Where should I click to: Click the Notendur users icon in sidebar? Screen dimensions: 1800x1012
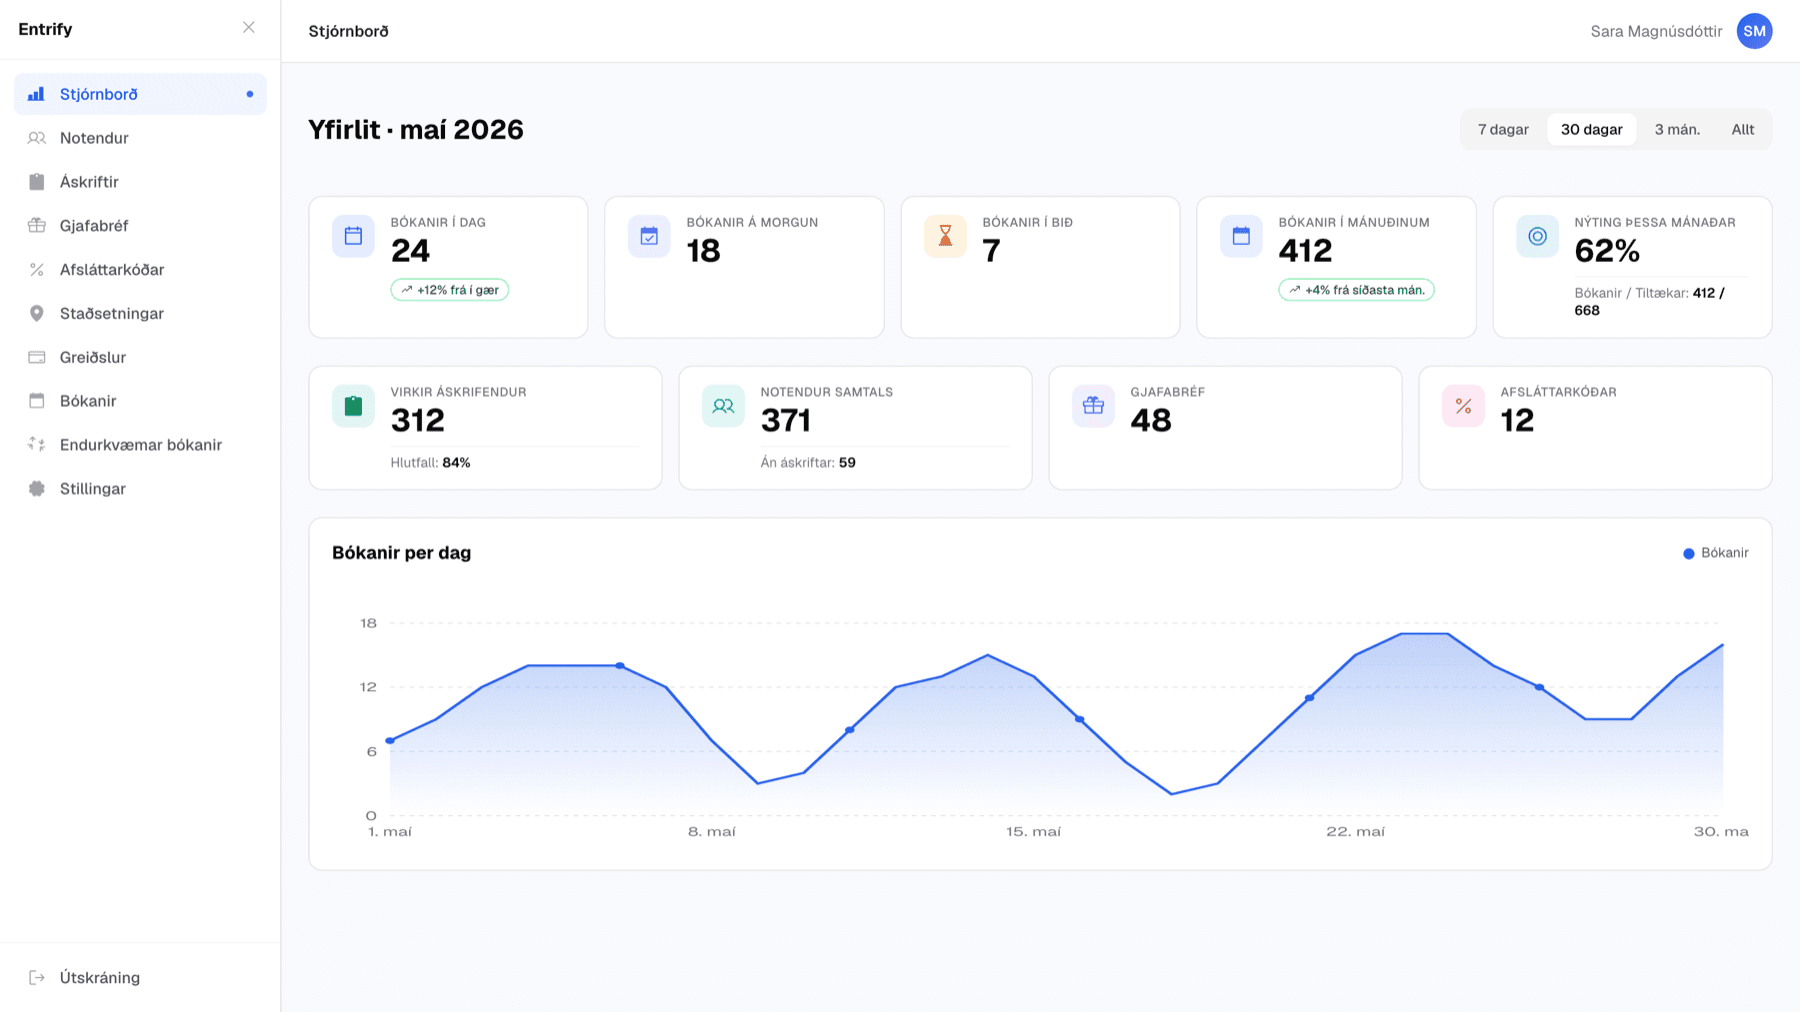pos(36,138)
